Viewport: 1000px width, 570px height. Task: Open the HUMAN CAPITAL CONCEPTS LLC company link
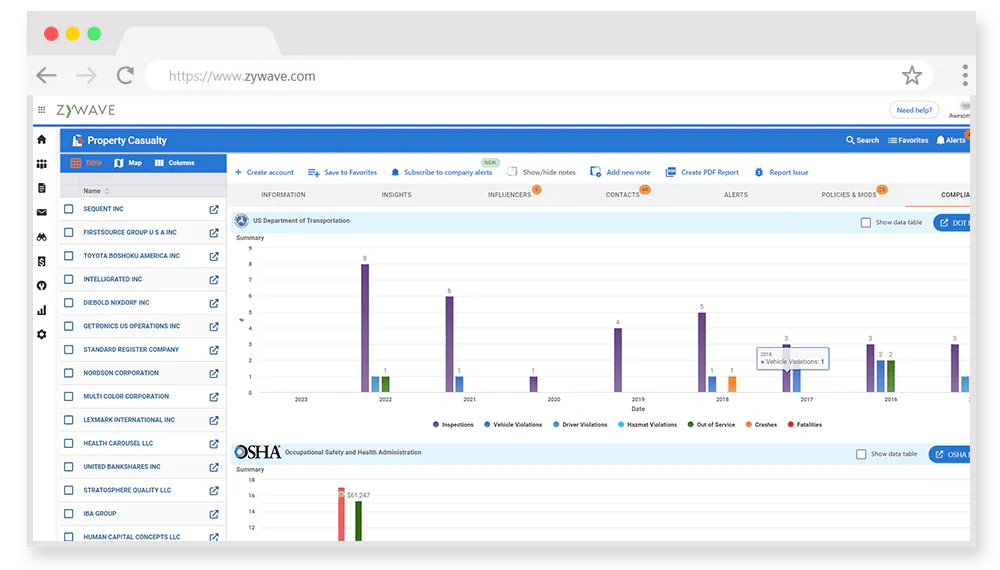coord(131,537)
